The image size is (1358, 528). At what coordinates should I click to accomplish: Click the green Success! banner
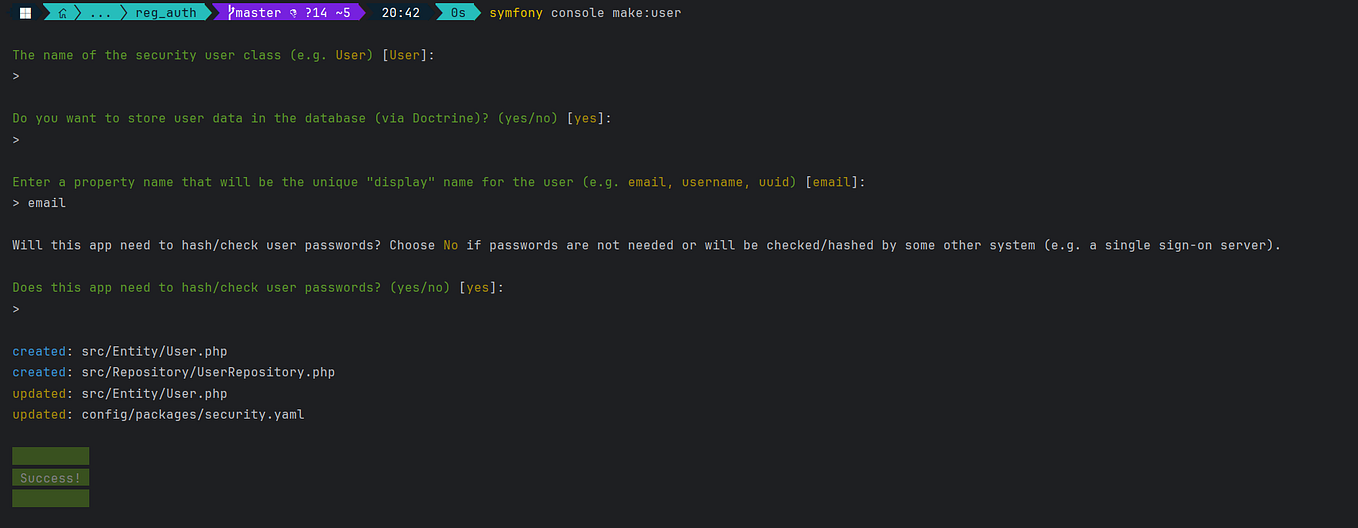click(50, 477)
